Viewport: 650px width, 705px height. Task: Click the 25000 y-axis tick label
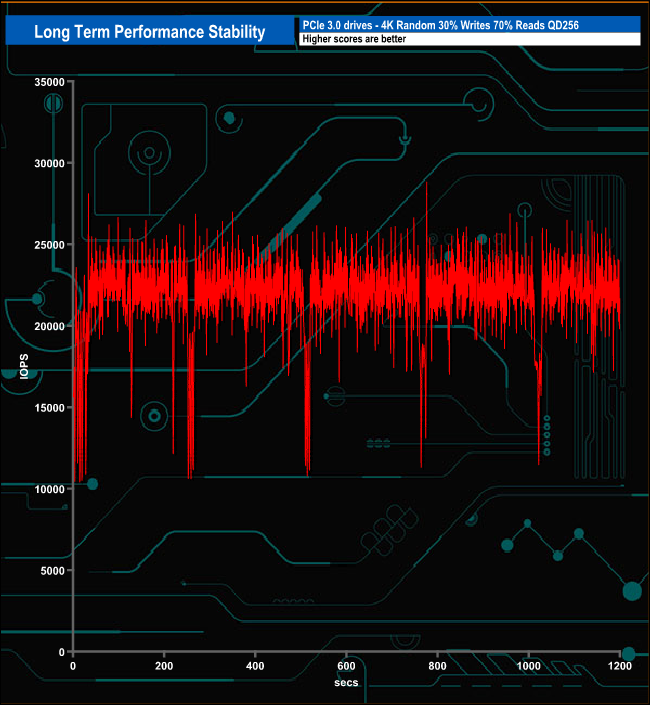point(47,245)
